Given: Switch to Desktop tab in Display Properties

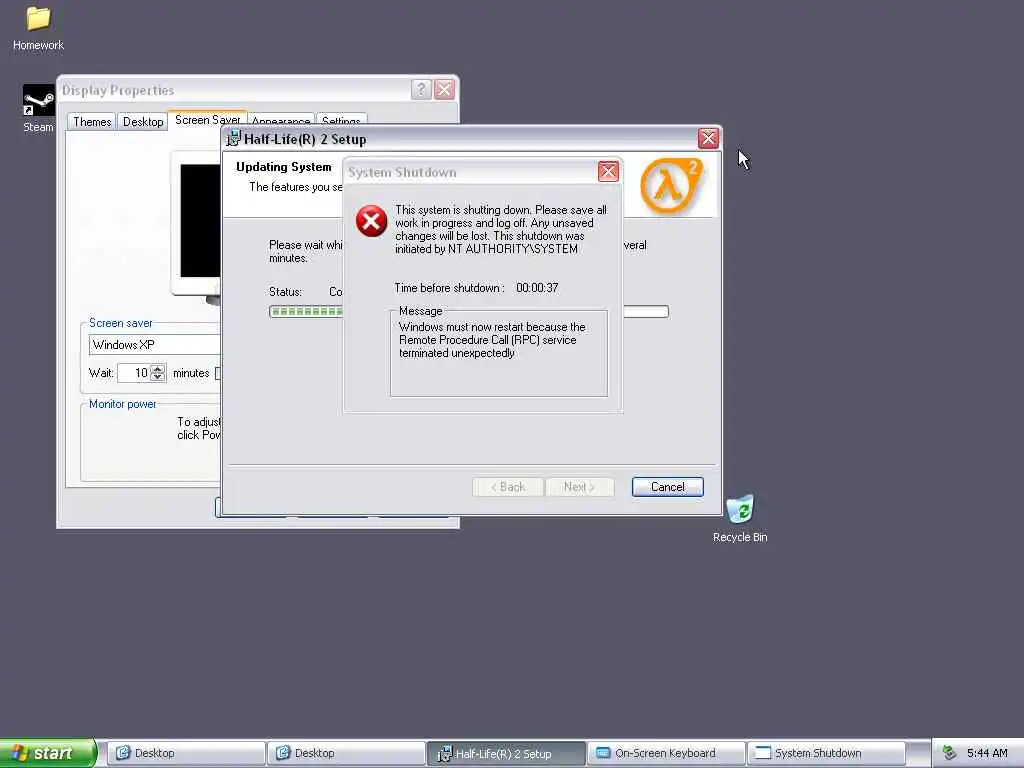Looking at the screenshot, I should coord(143,121).
